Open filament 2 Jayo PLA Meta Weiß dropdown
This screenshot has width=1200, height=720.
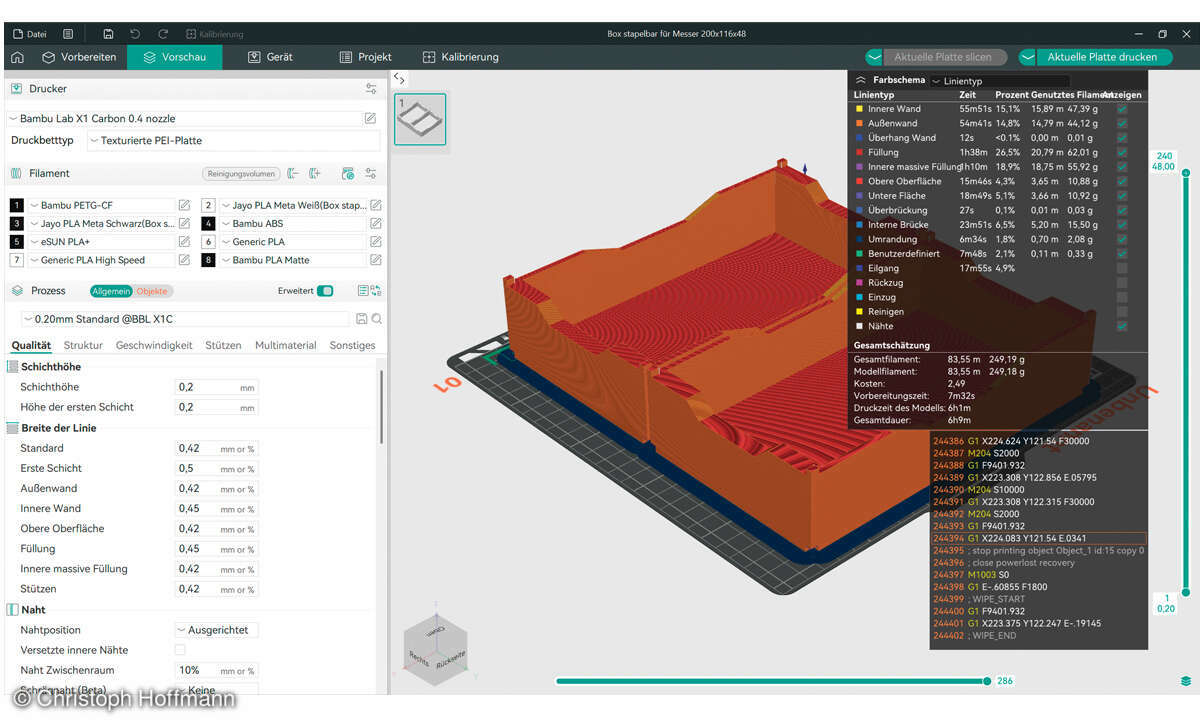293,205
